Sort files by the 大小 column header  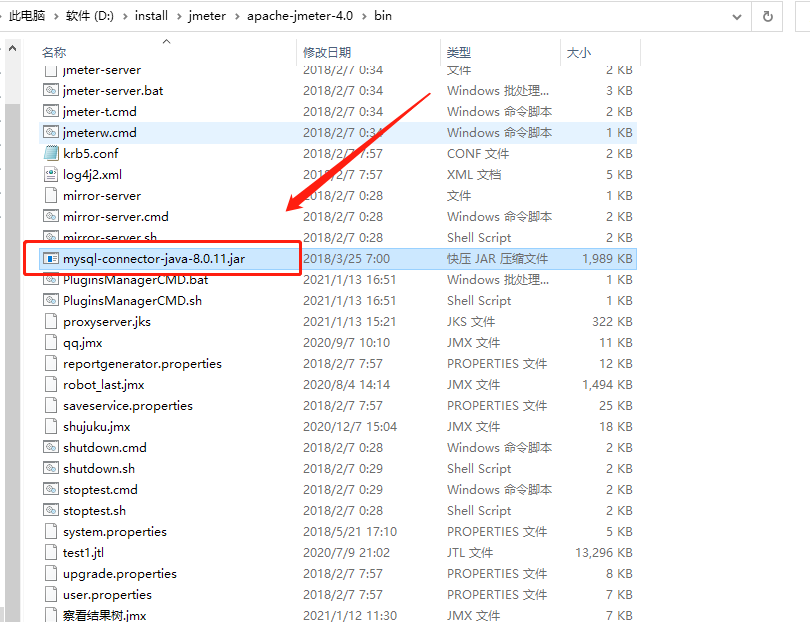pos(579,52)
